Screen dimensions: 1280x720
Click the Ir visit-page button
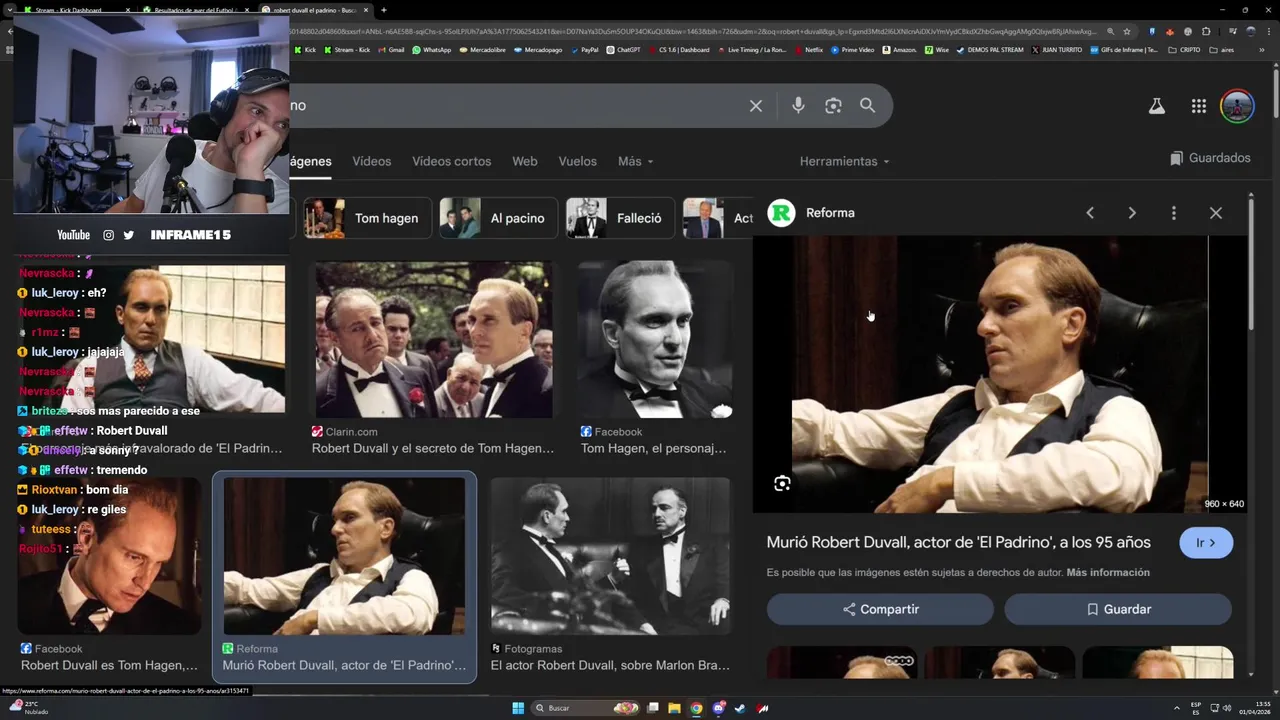(1206, 543)
